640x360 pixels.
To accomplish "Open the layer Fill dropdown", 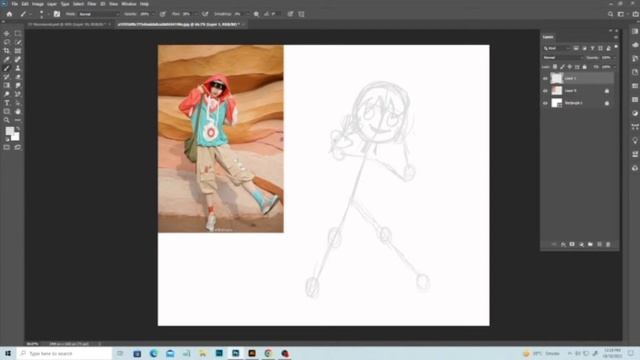I will pos(615,67).
